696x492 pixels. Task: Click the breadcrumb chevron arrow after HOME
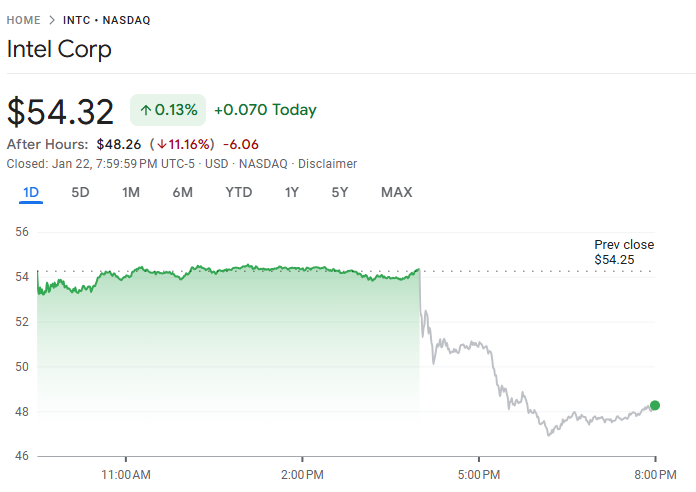[51, 21]
